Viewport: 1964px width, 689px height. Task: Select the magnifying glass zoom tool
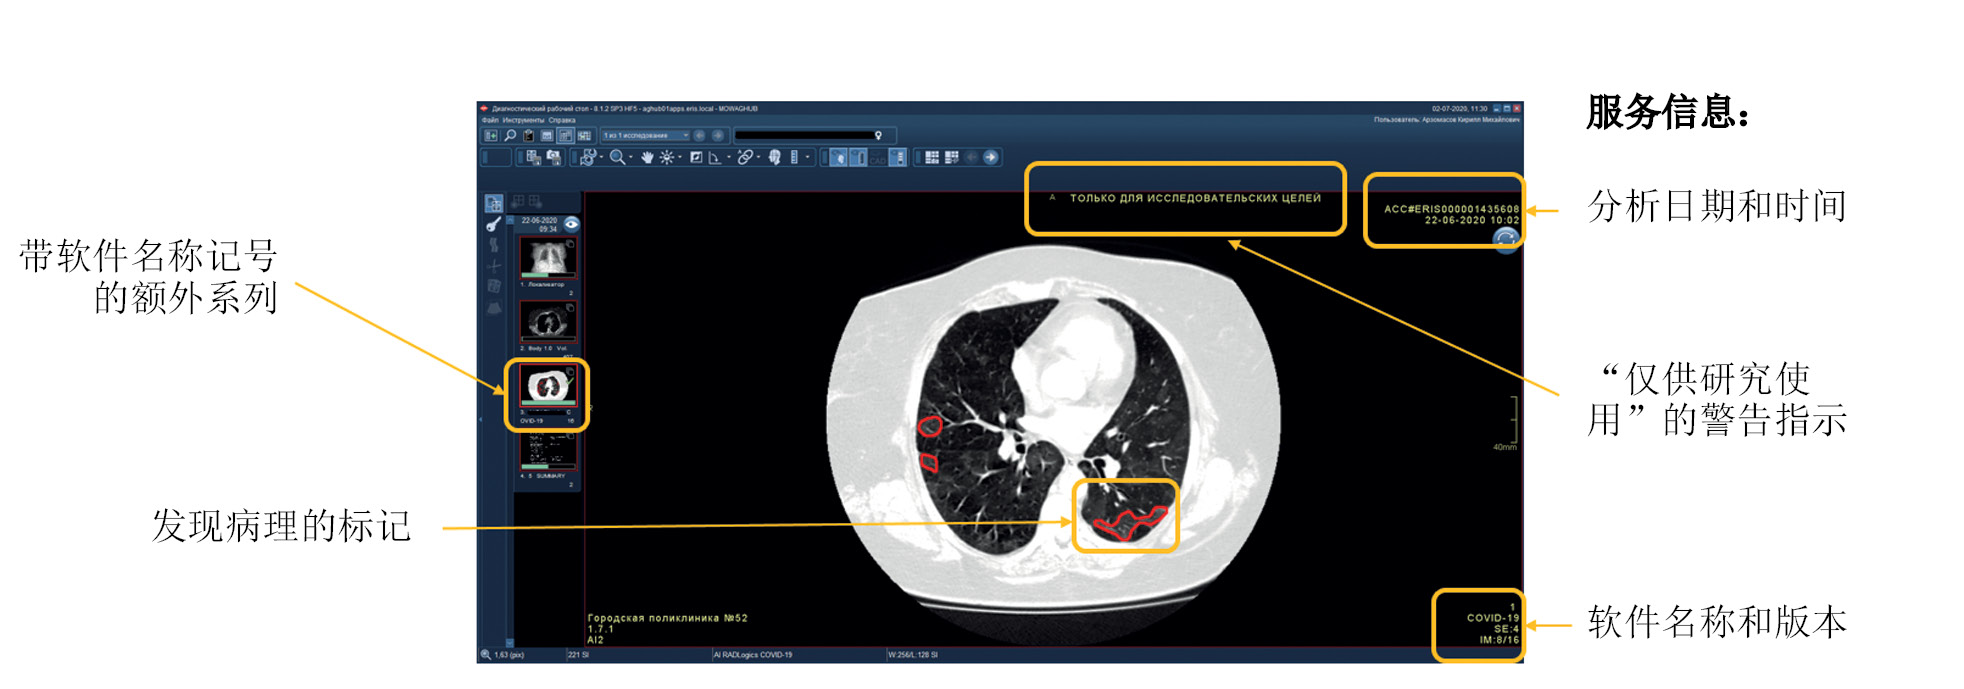617,157
